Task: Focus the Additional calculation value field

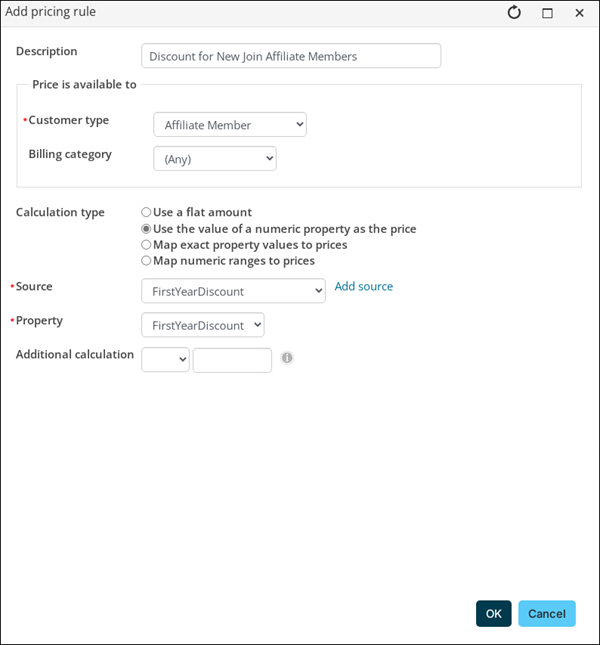Action: pyautogui.click(x=232, y=360)
